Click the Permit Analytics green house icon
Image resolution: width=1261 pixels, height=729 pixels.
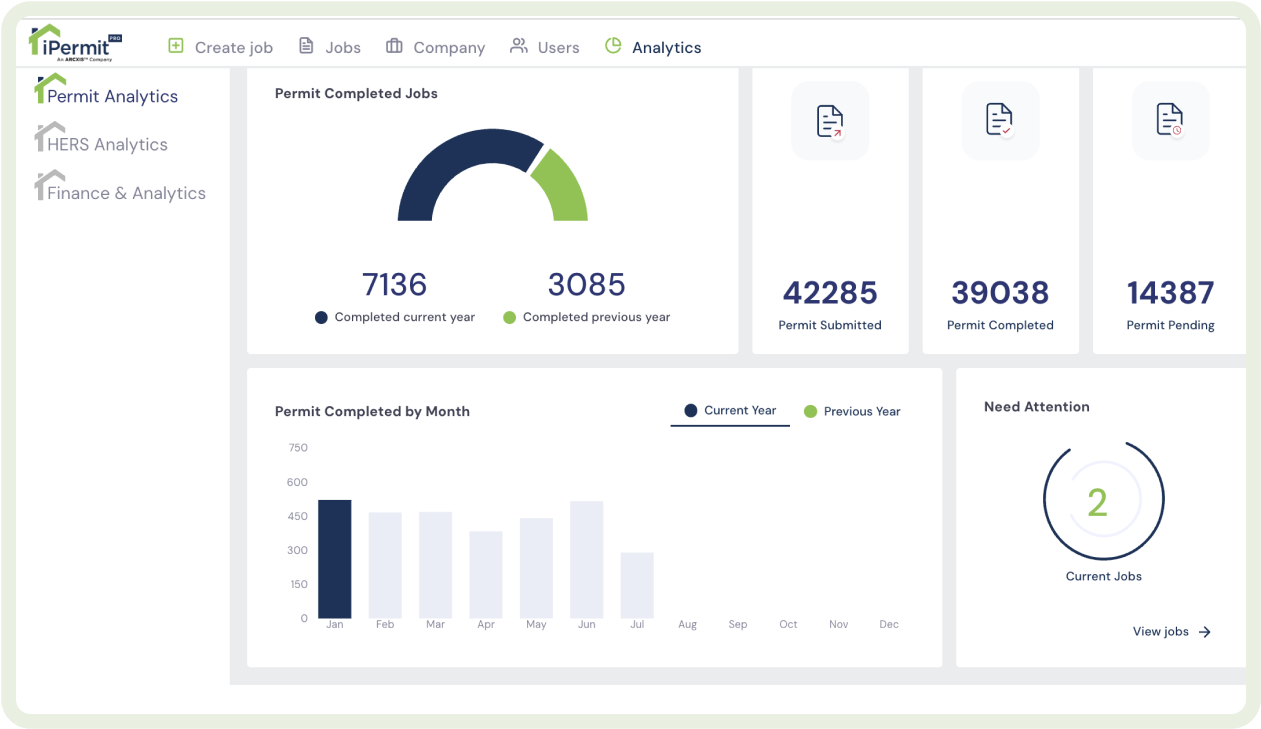[x=50, y=88]
